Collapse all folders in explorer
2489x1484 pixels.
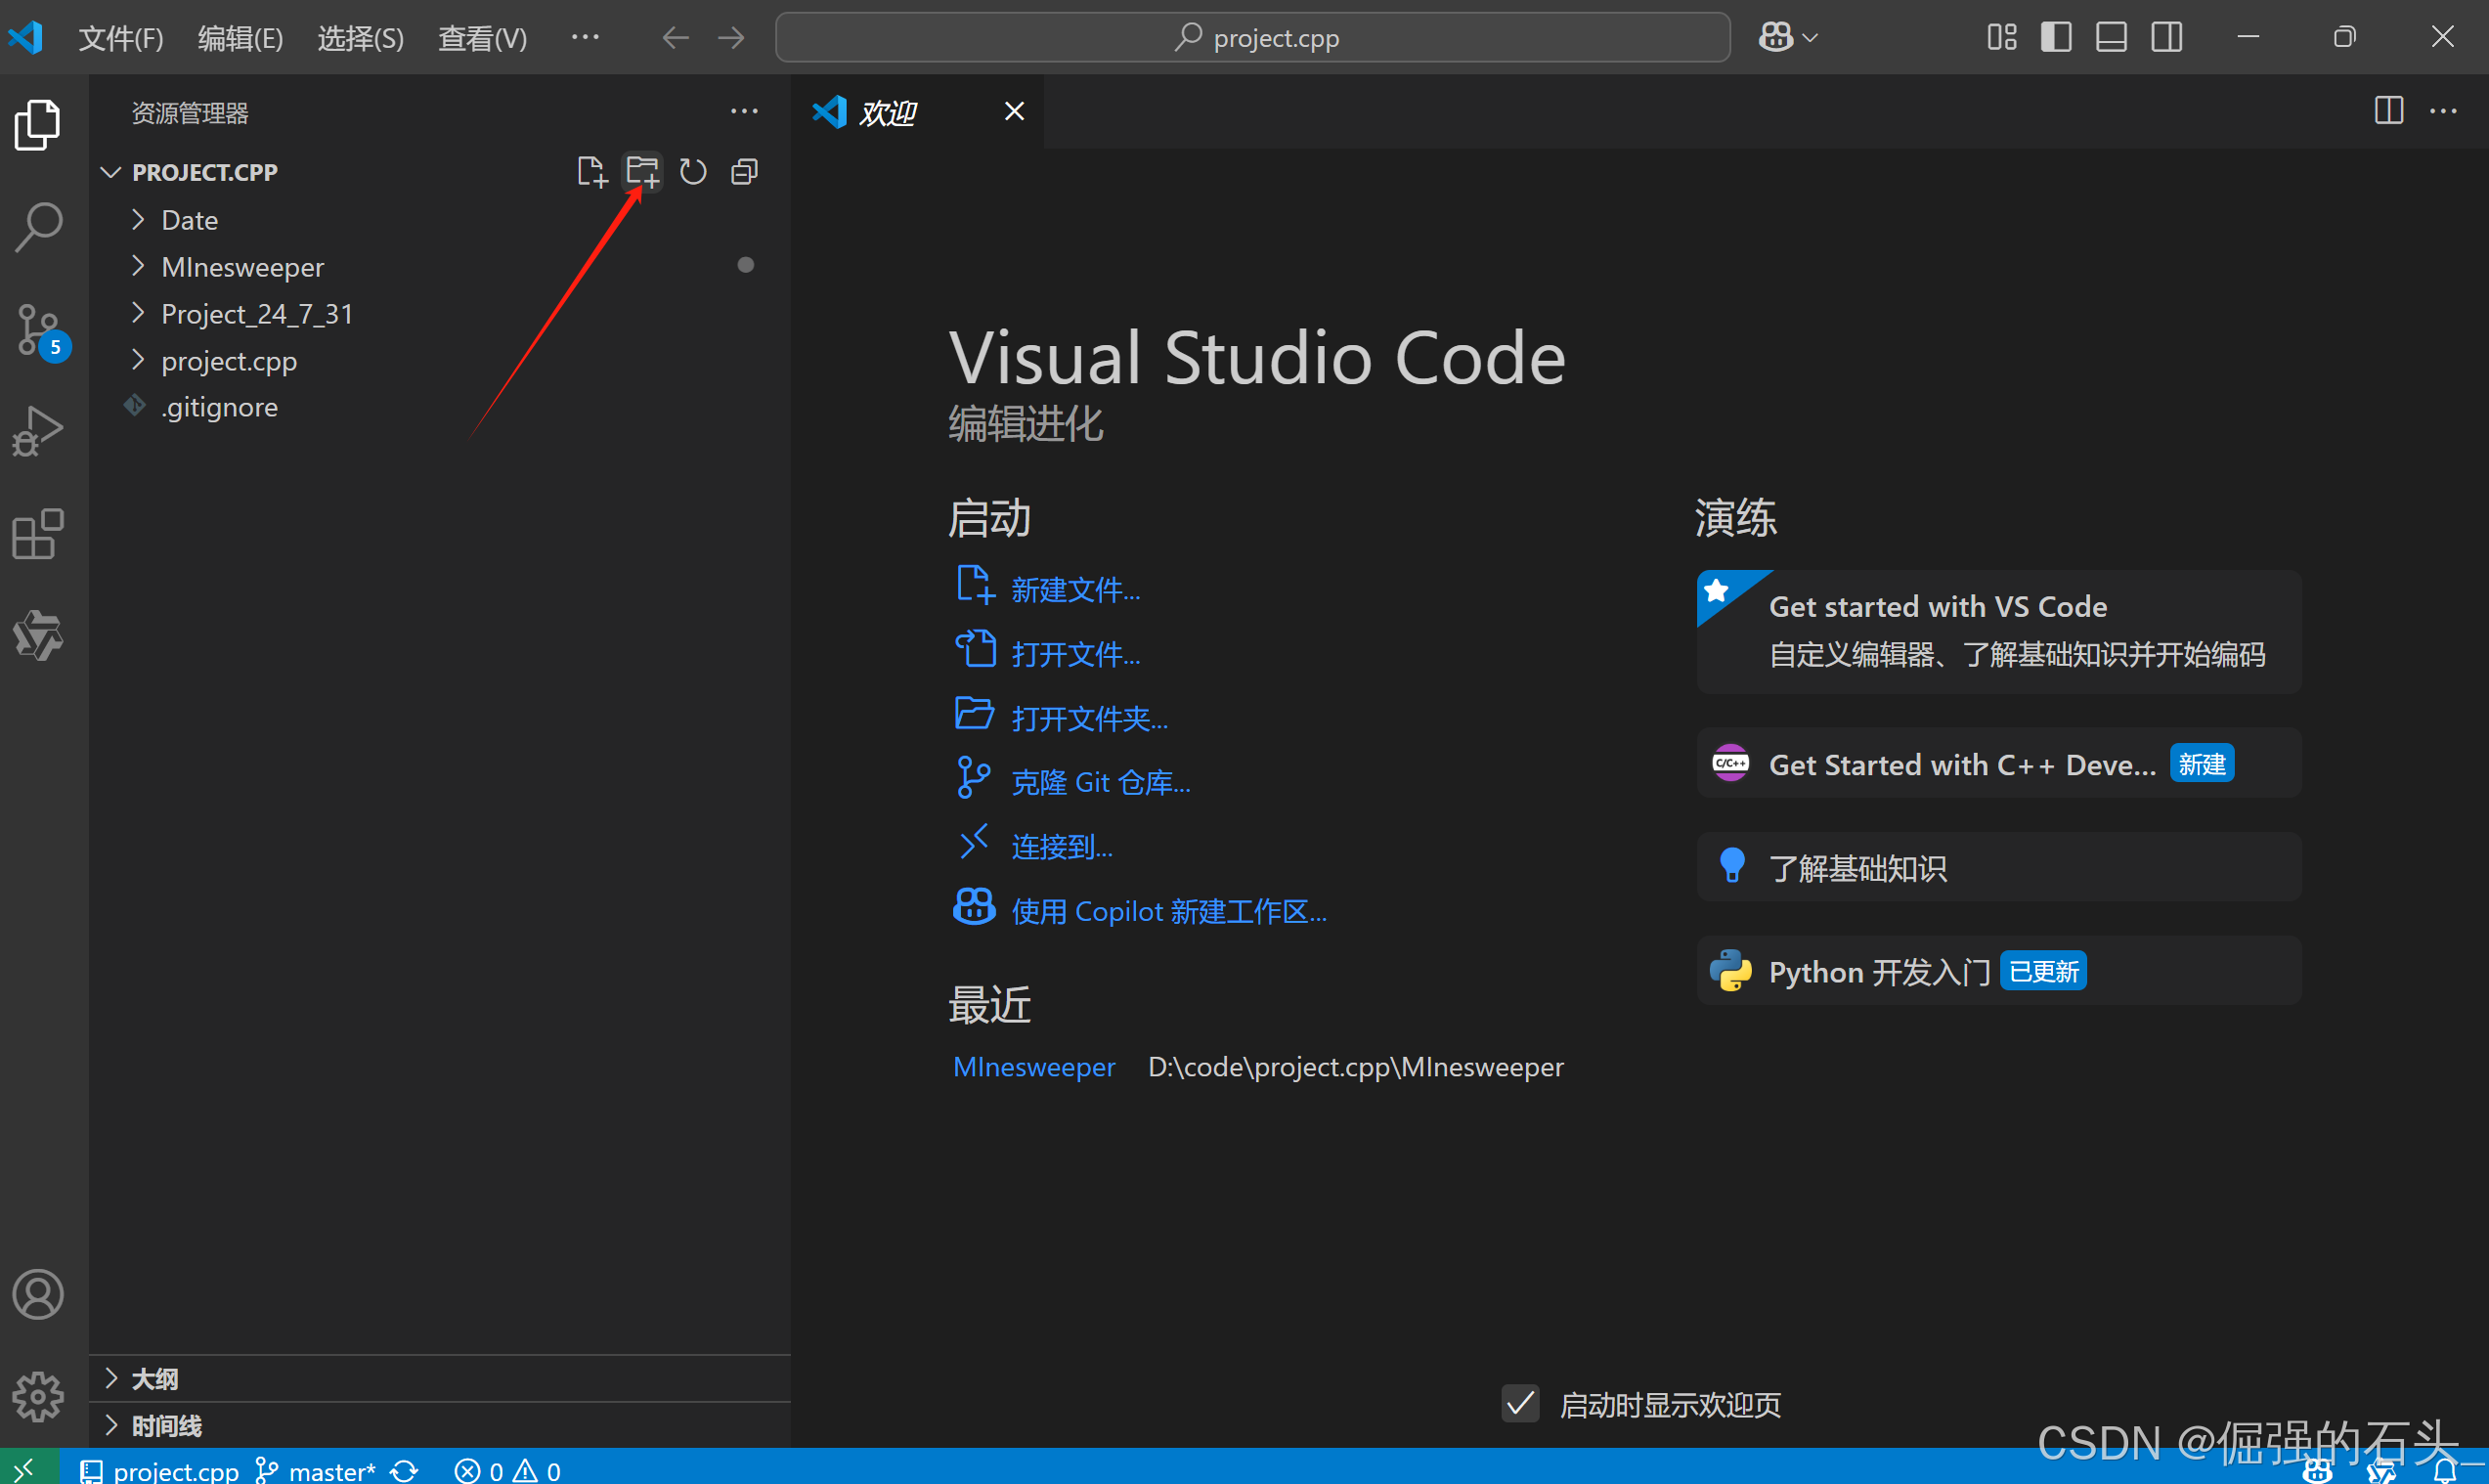tap(745, 172)
